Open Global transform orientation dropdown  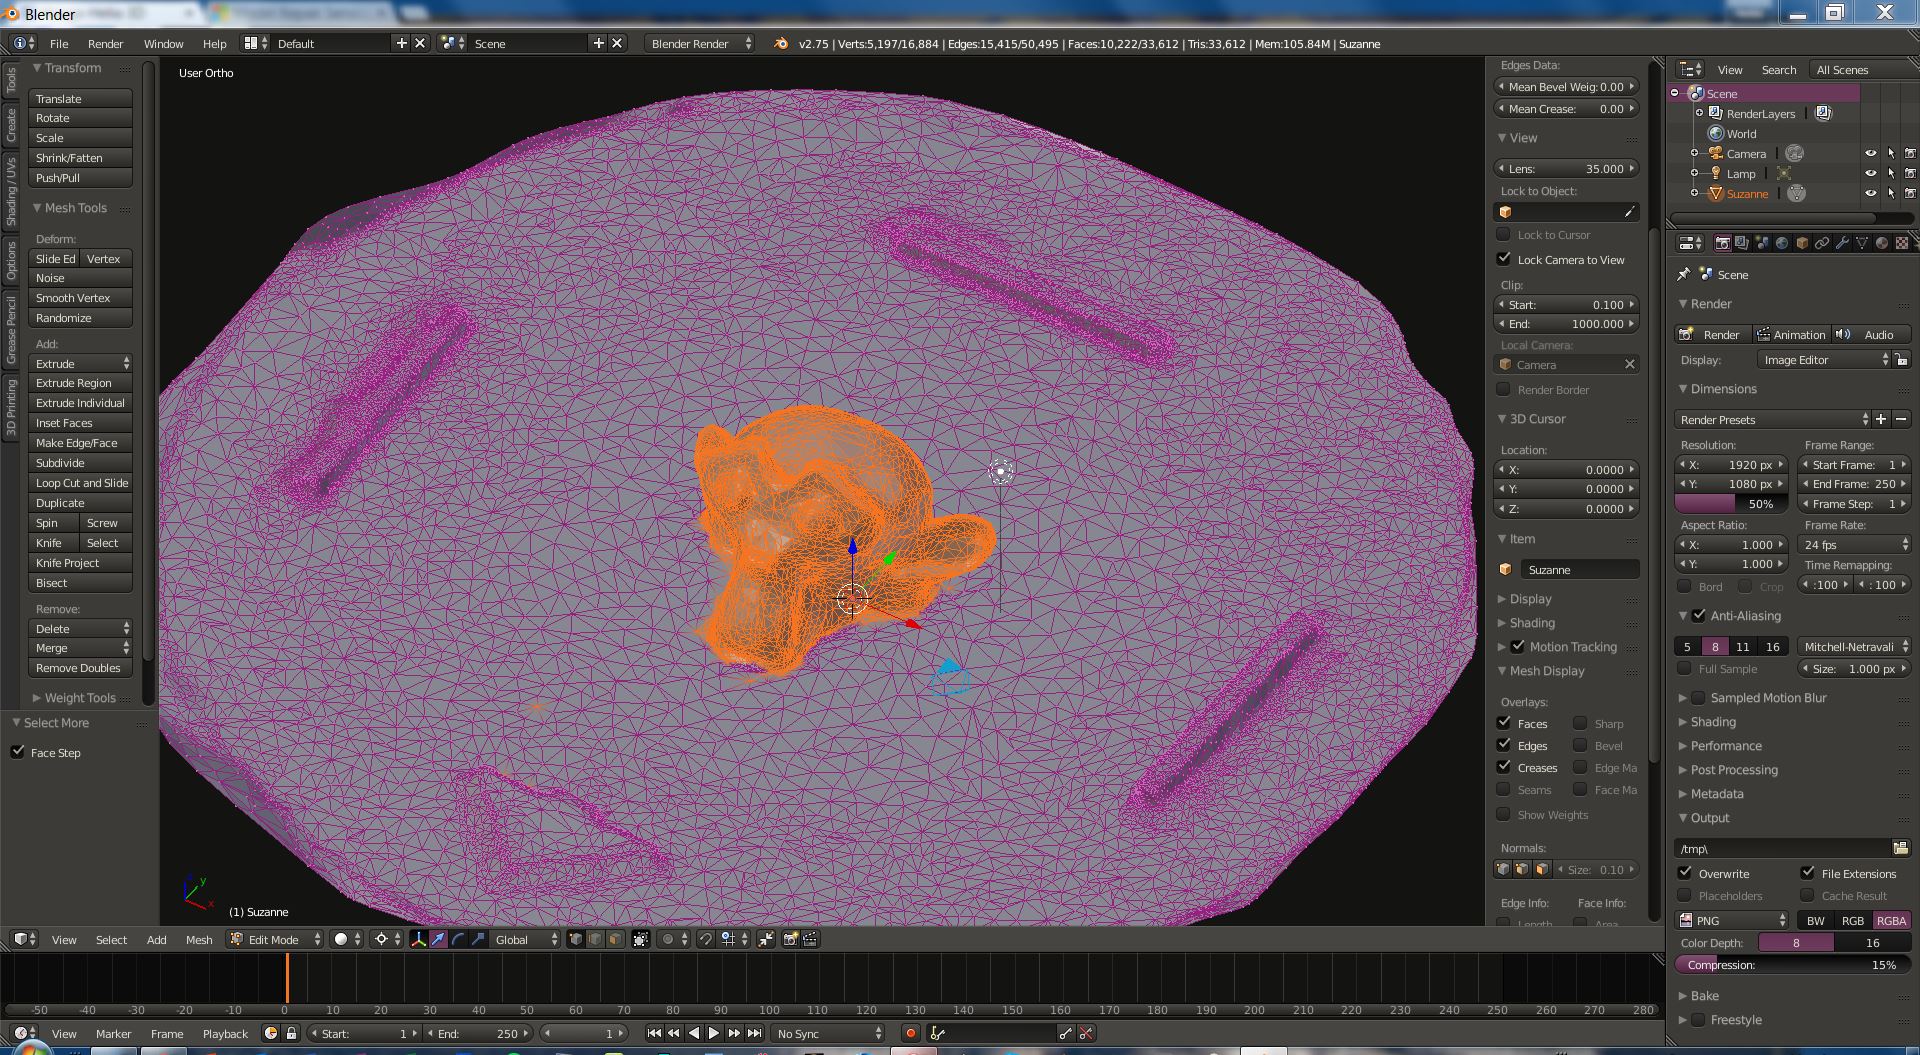(526, 939)
